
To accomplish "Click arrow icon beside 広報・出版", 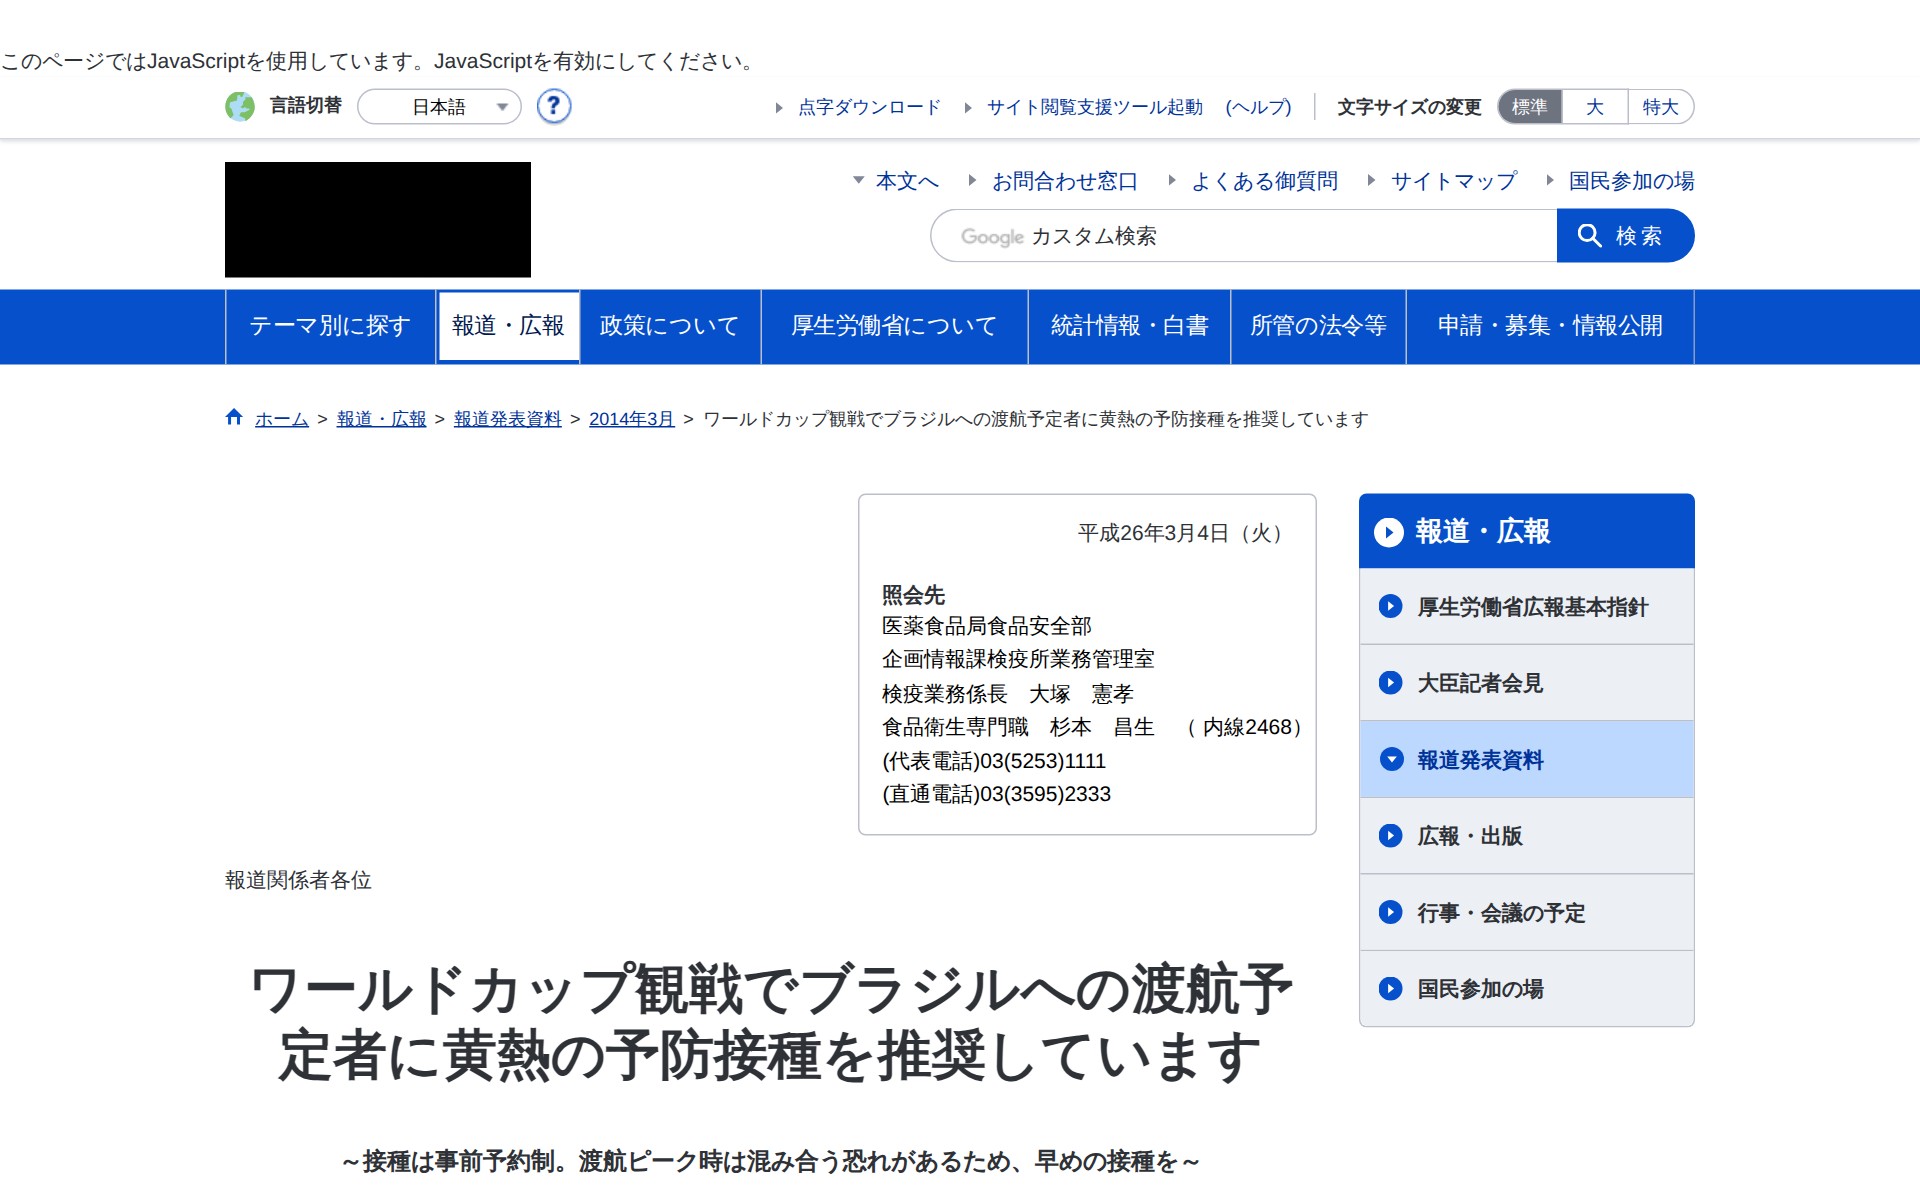I will 1390,836.
